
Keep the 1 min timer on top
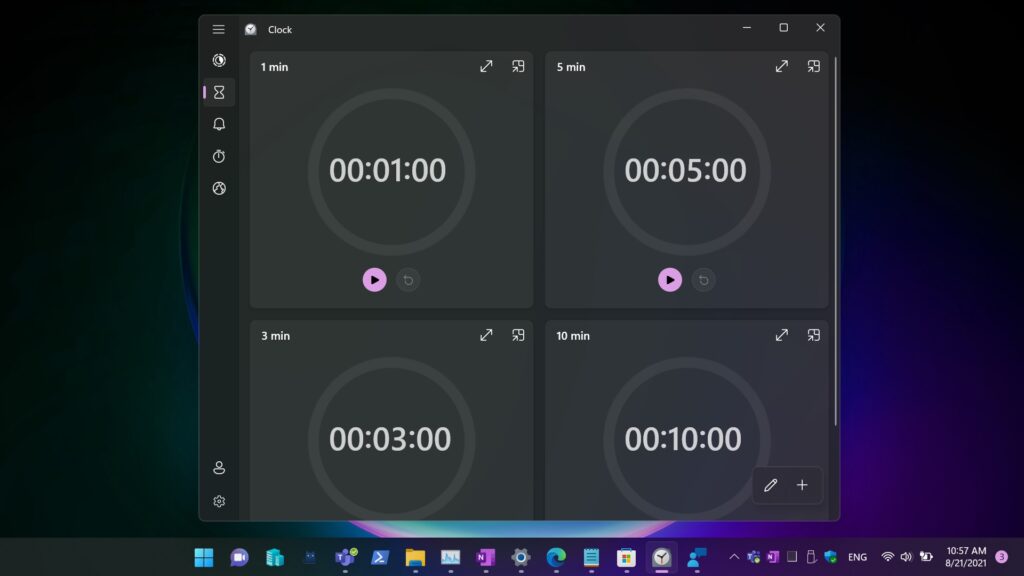click(x=518, y=67)
